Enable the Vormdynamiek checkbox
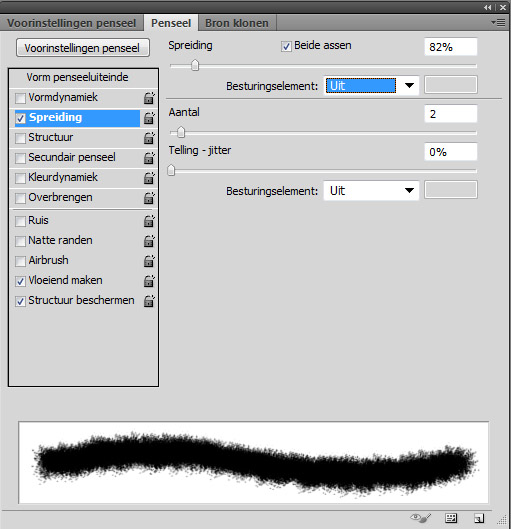Image resolution: width=511 pixels, height=529 pixels. pos(20,98)
